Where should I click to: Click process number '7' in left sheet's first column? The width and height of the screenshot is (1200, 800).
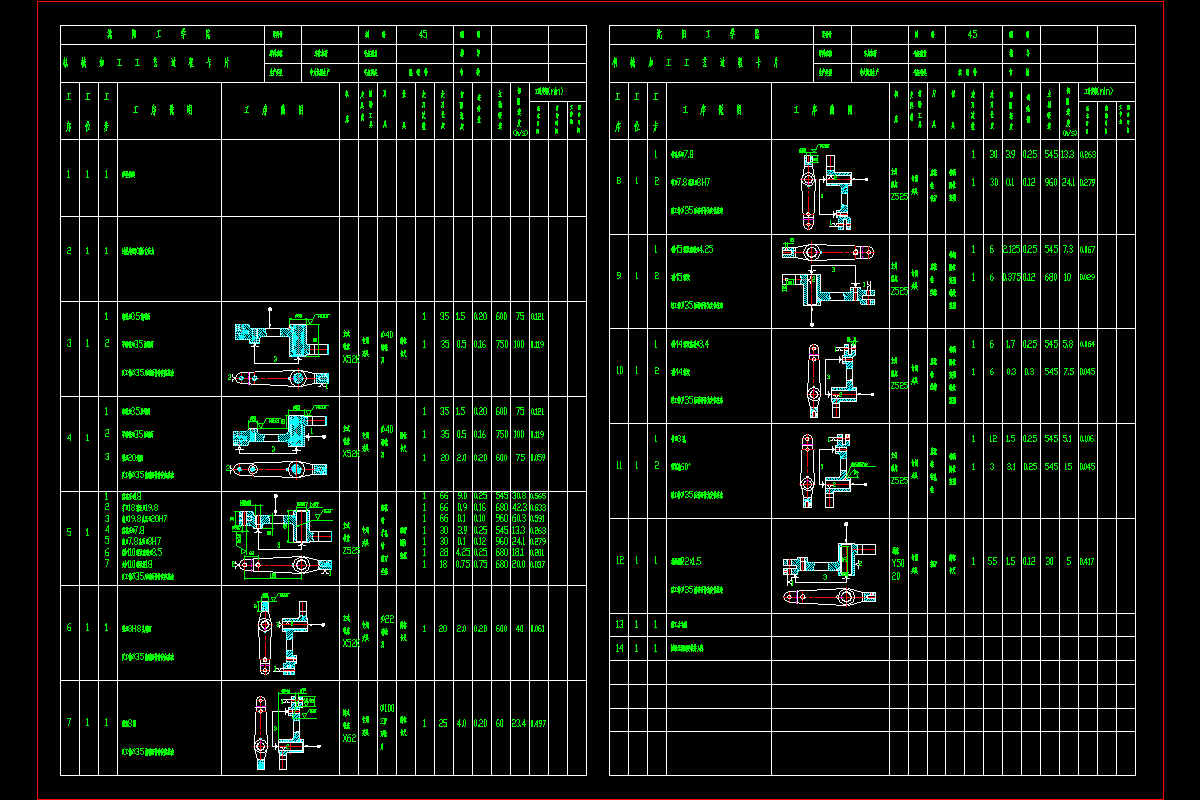coord(69,723)
